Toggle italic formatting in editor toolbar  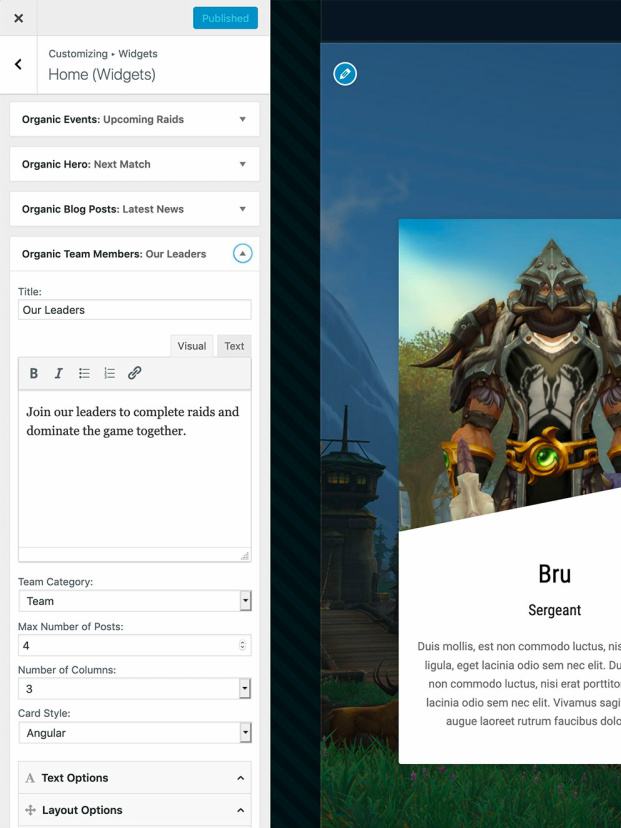59,373
